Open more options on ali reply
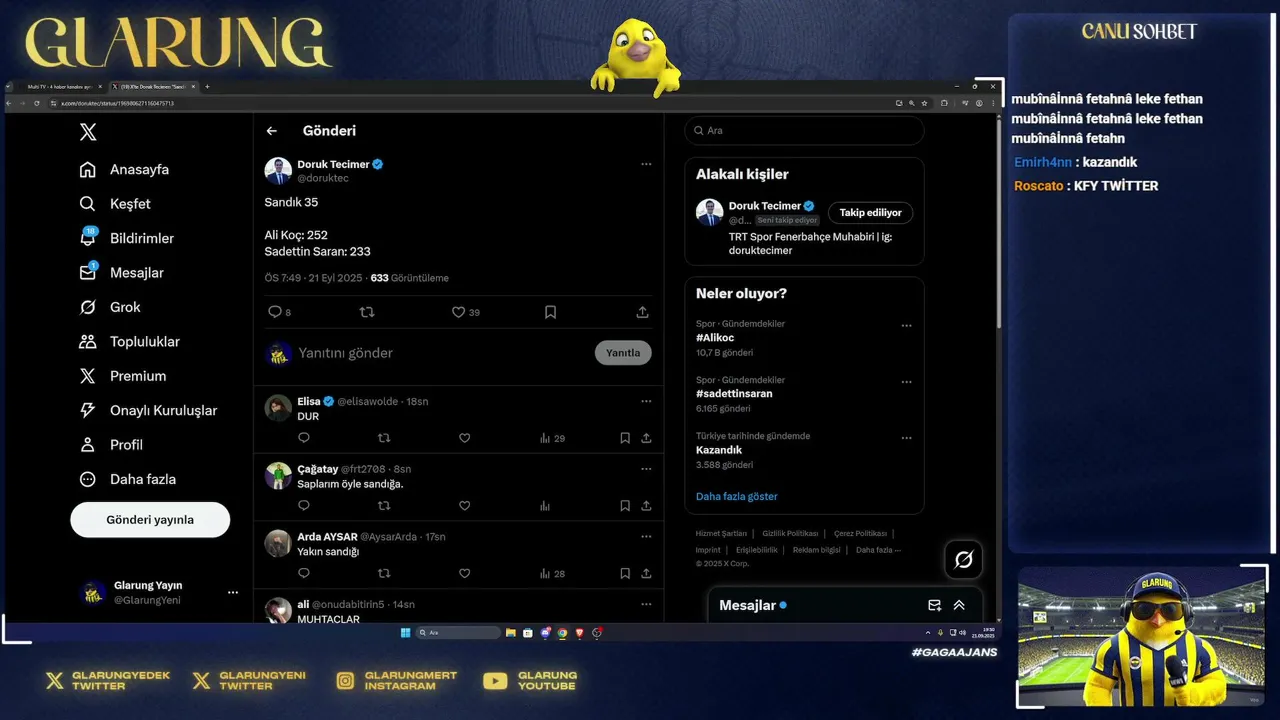The image size is (1280, 720). (646, 605)
